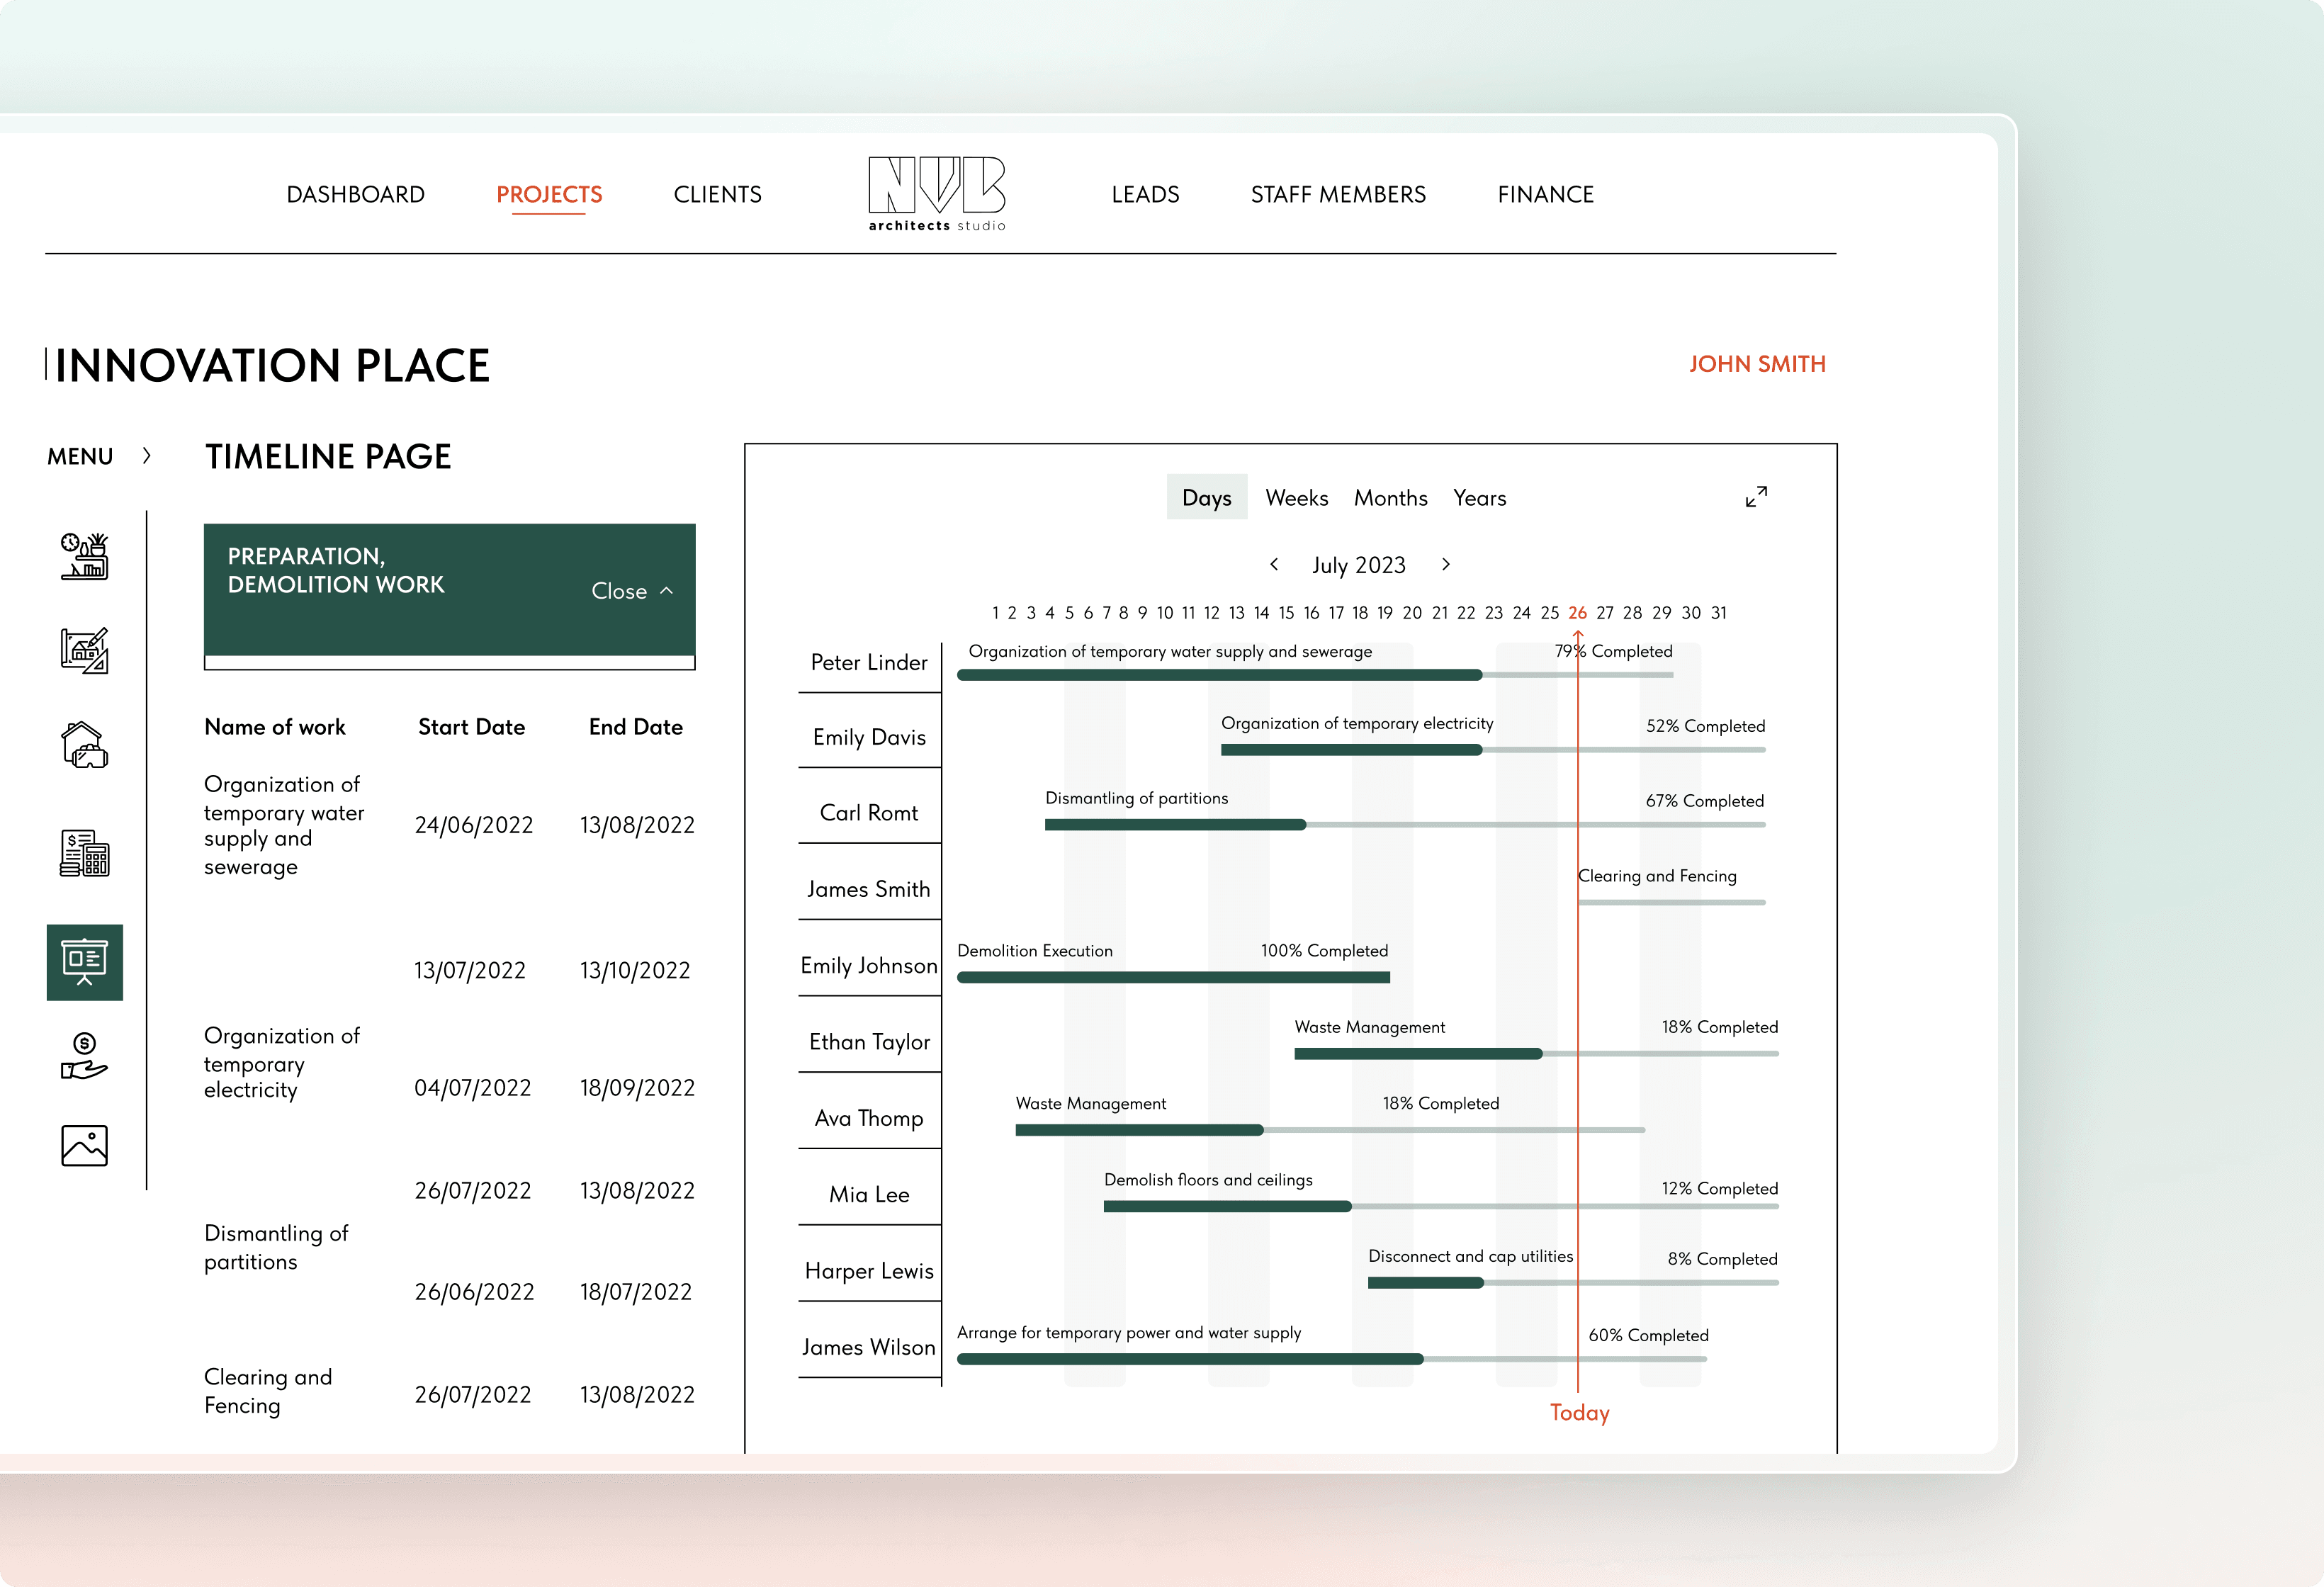Click the July 2023 month label

tap(1359, 565)
